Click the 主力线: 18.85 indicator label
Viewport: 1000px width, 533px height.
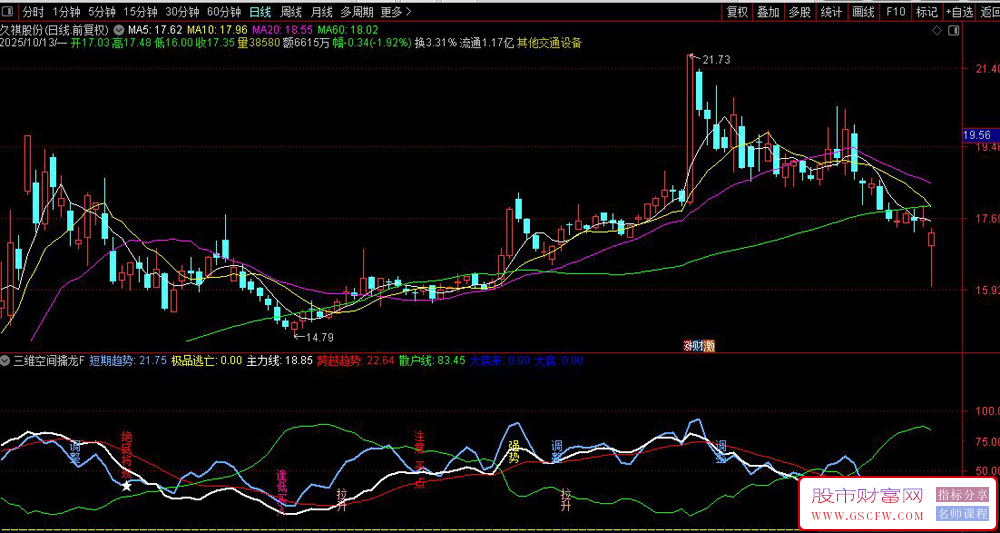click(280, 360)
